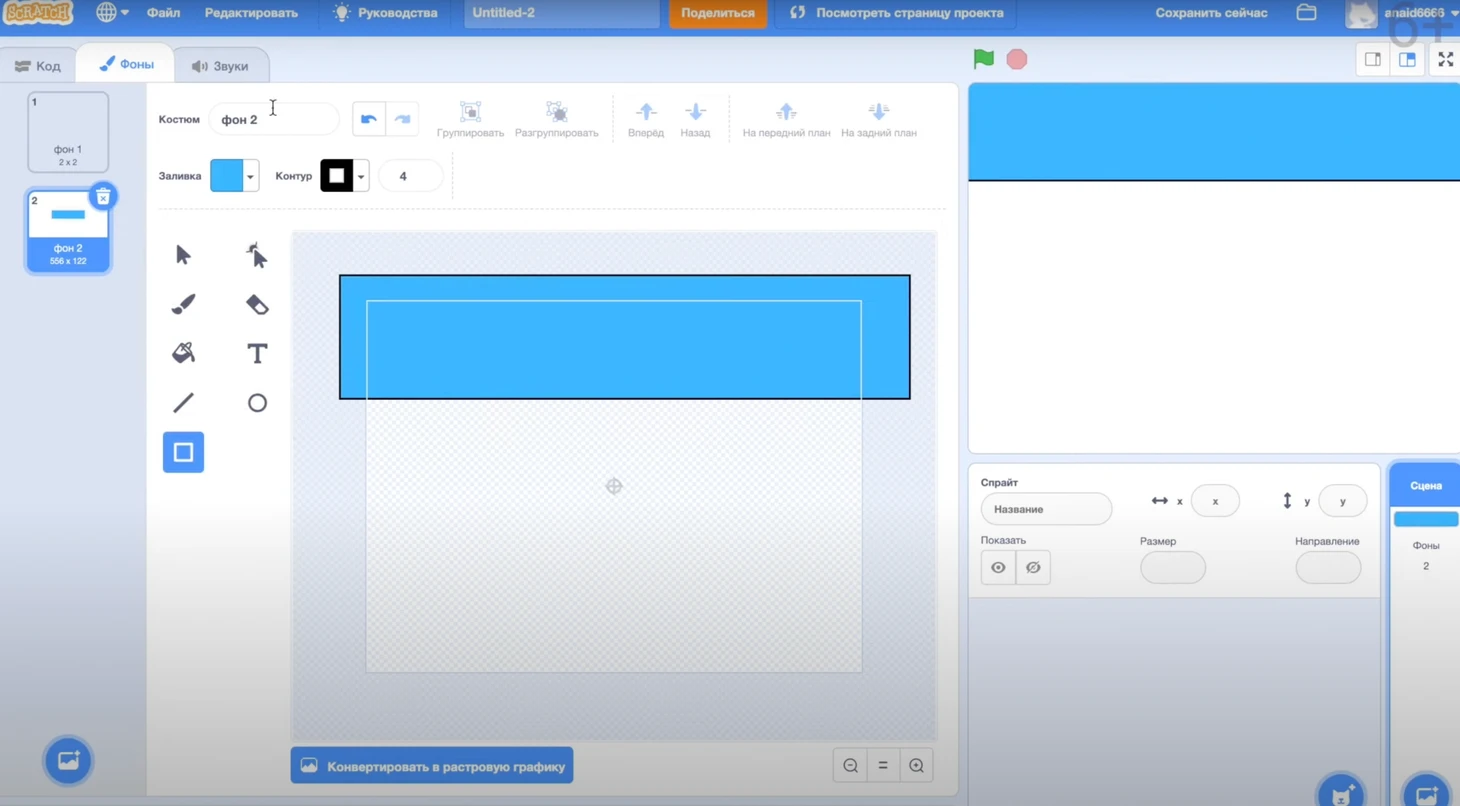
Task: Activate the Reshape pointer tool
Action: point(257,255)
